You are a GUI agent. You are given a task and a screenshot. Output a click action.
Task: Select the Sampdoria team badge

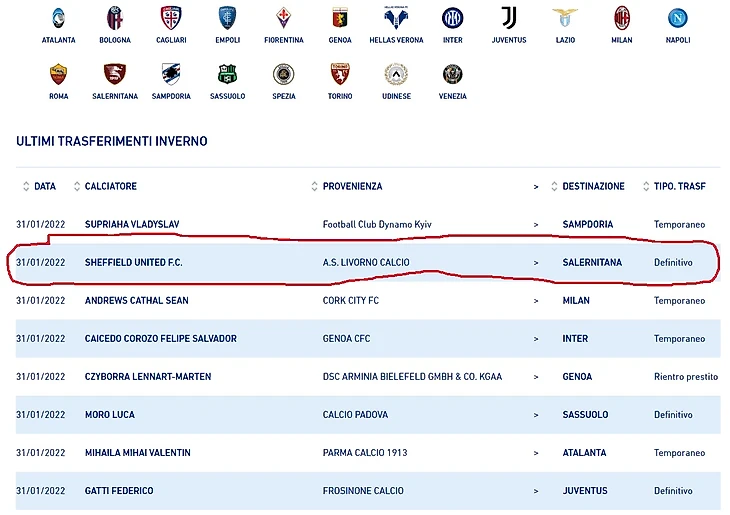tap(171, 74)
